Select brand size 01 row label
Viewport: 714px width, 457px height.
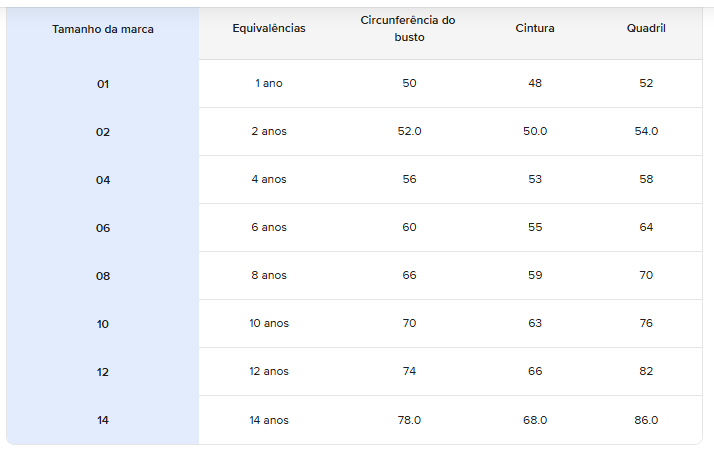point(103,84)
